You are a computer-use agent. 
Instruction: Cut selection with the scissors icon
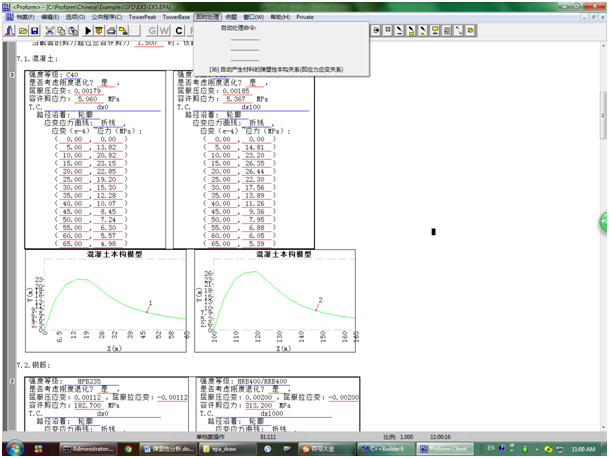pyautogui.click(x=50, y=30)
